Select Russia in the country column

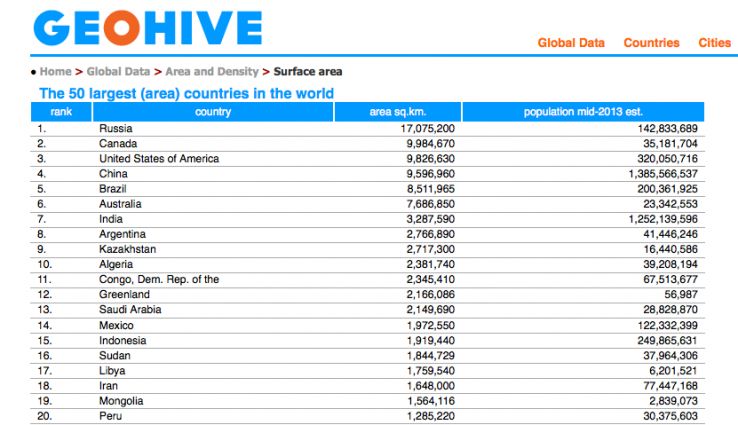pos(116,129)
